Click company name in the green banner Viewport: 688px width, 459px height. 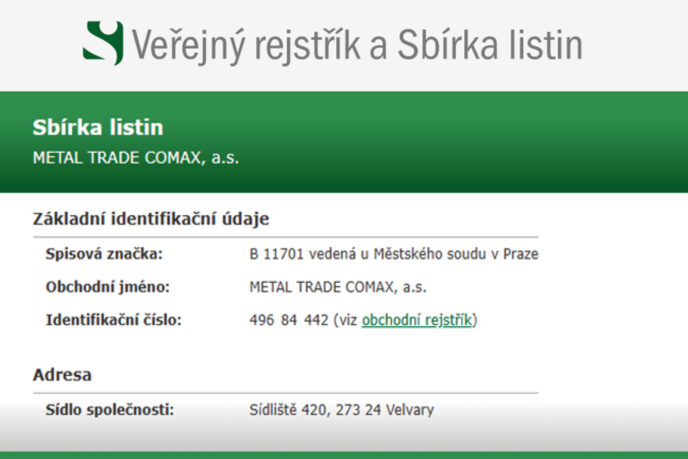(136, 157)
